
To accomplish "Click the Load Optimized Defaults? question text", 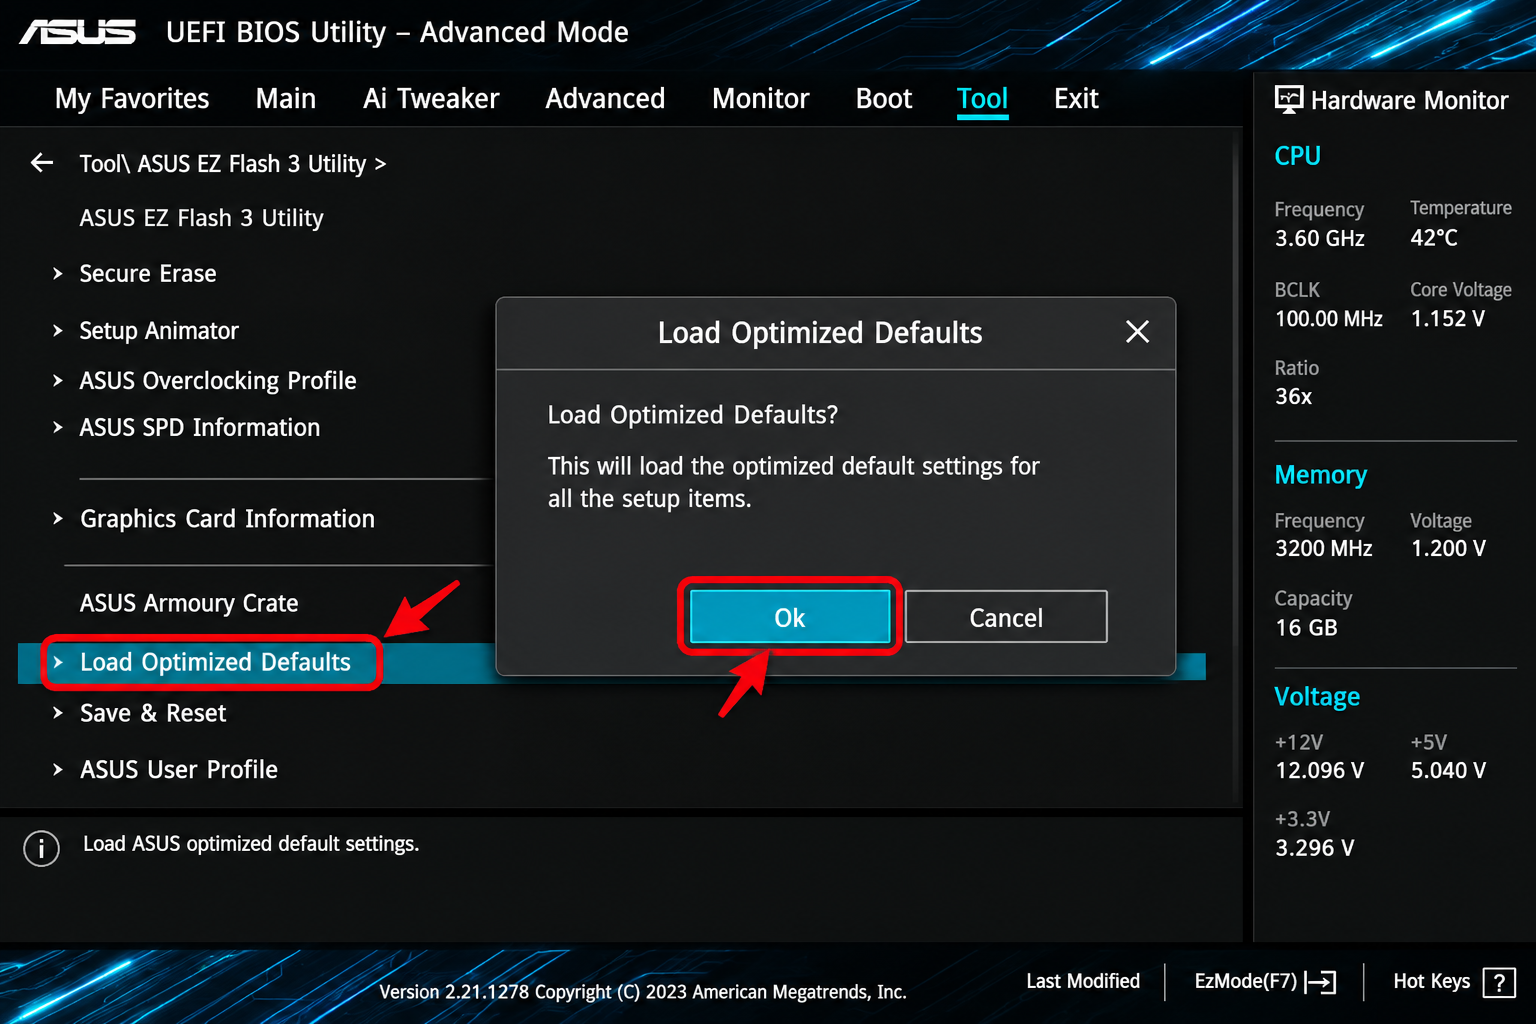I will 693,415.
